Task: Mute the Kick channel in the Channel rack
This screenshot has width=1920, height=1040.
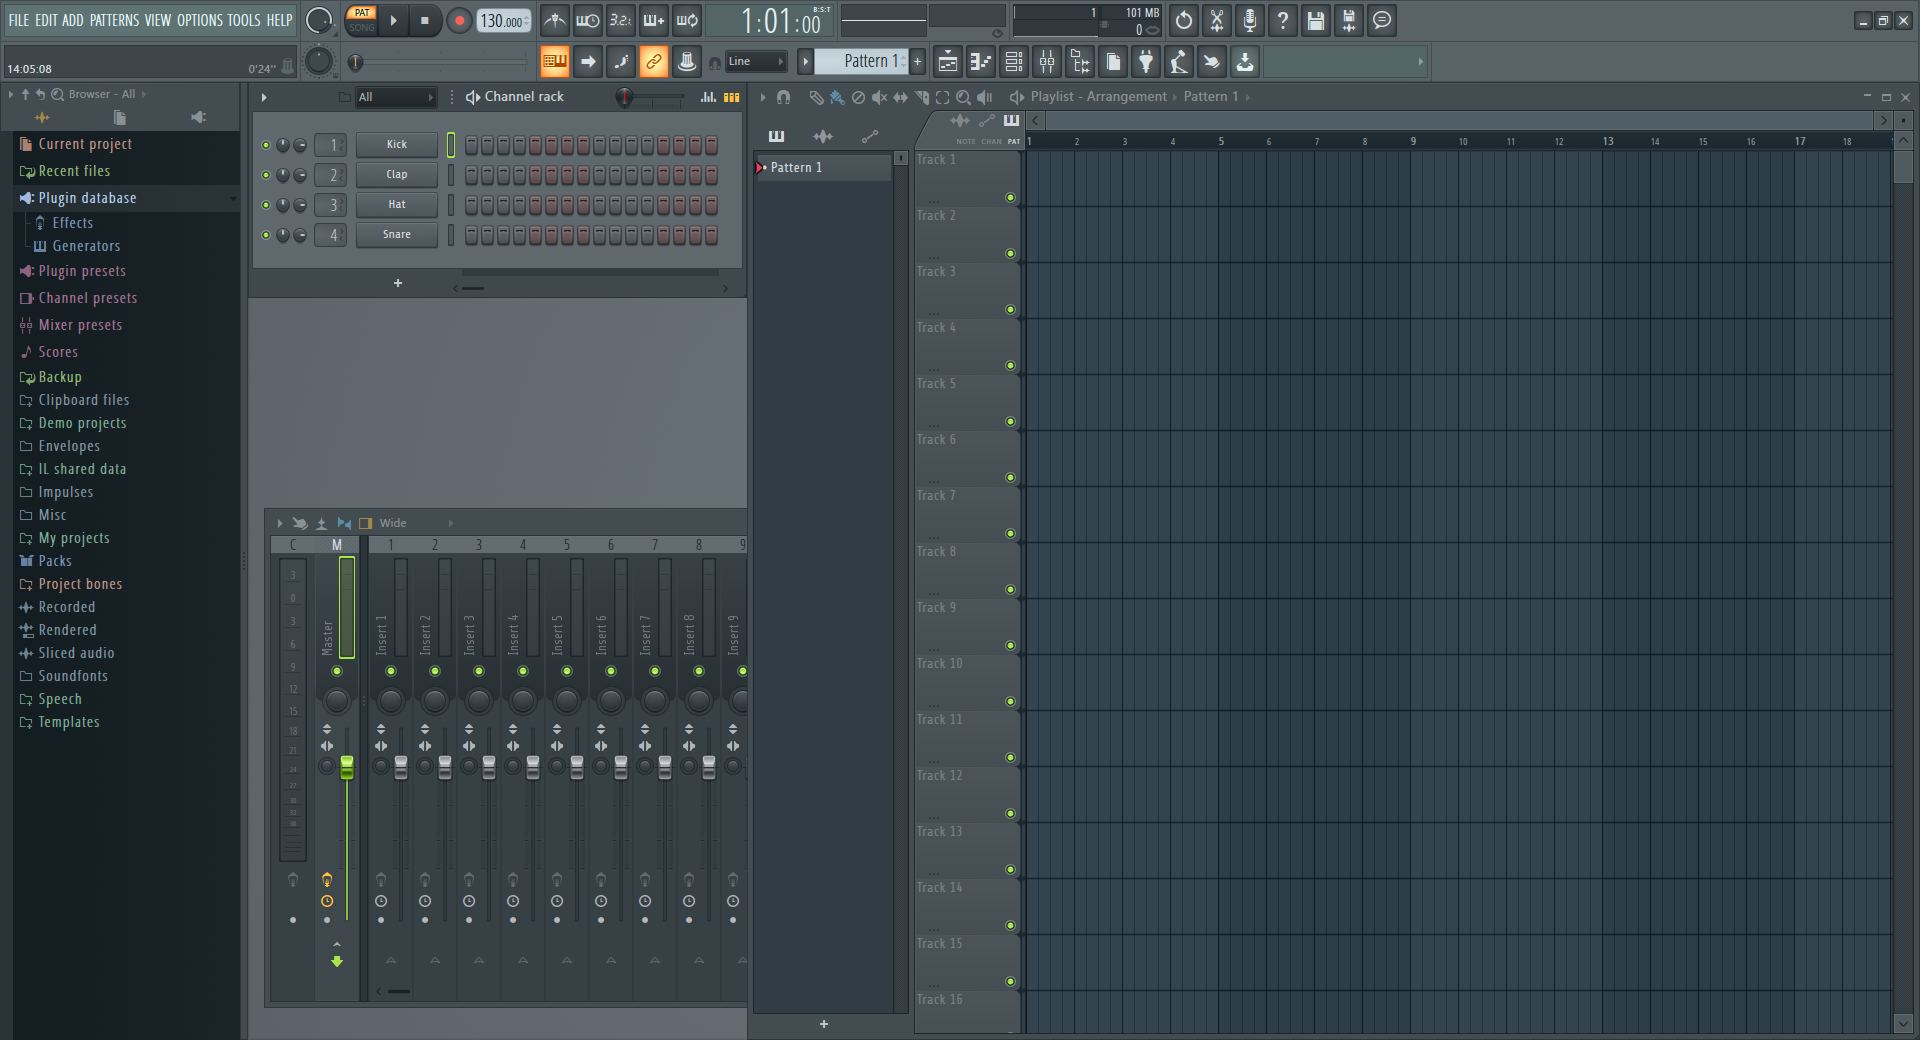Action: pos(265,144)
